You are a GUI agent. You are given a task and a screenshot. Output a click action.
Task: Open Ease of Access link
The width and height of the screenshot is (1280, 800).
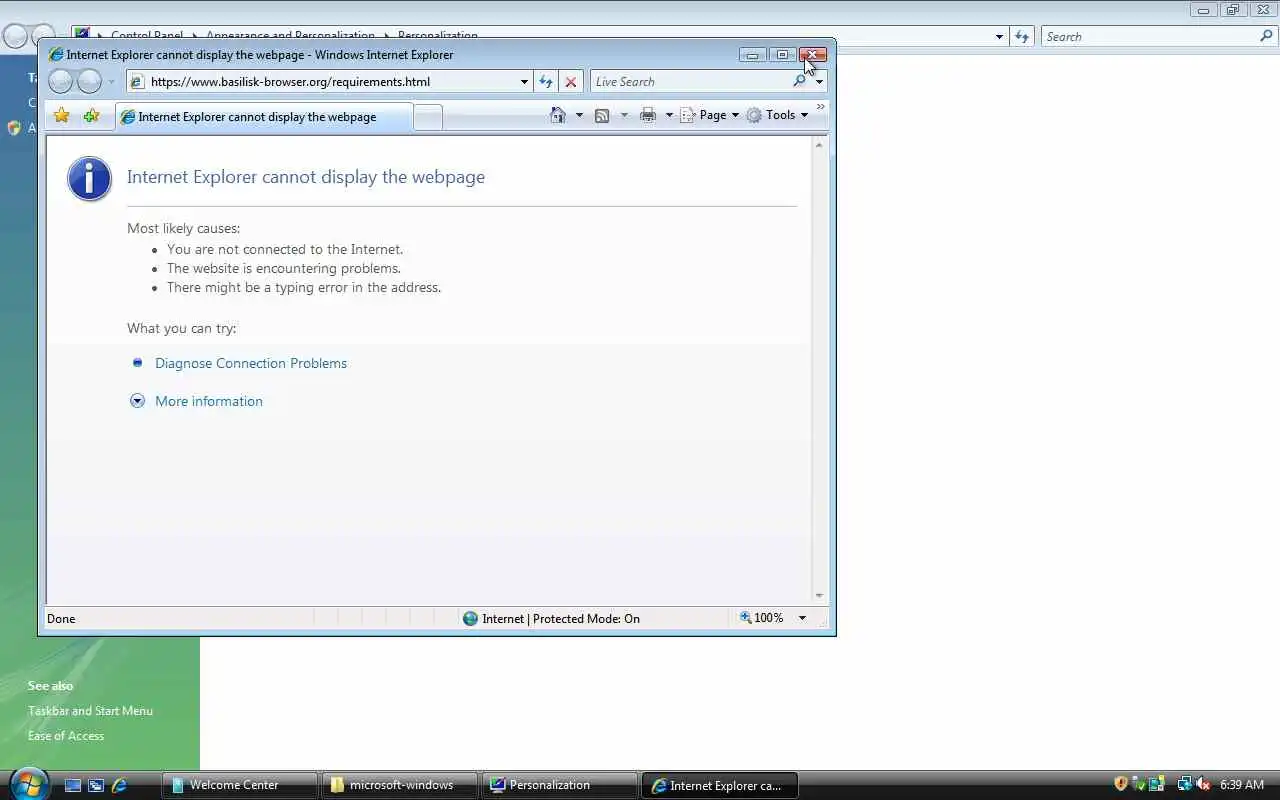[66, 736]
